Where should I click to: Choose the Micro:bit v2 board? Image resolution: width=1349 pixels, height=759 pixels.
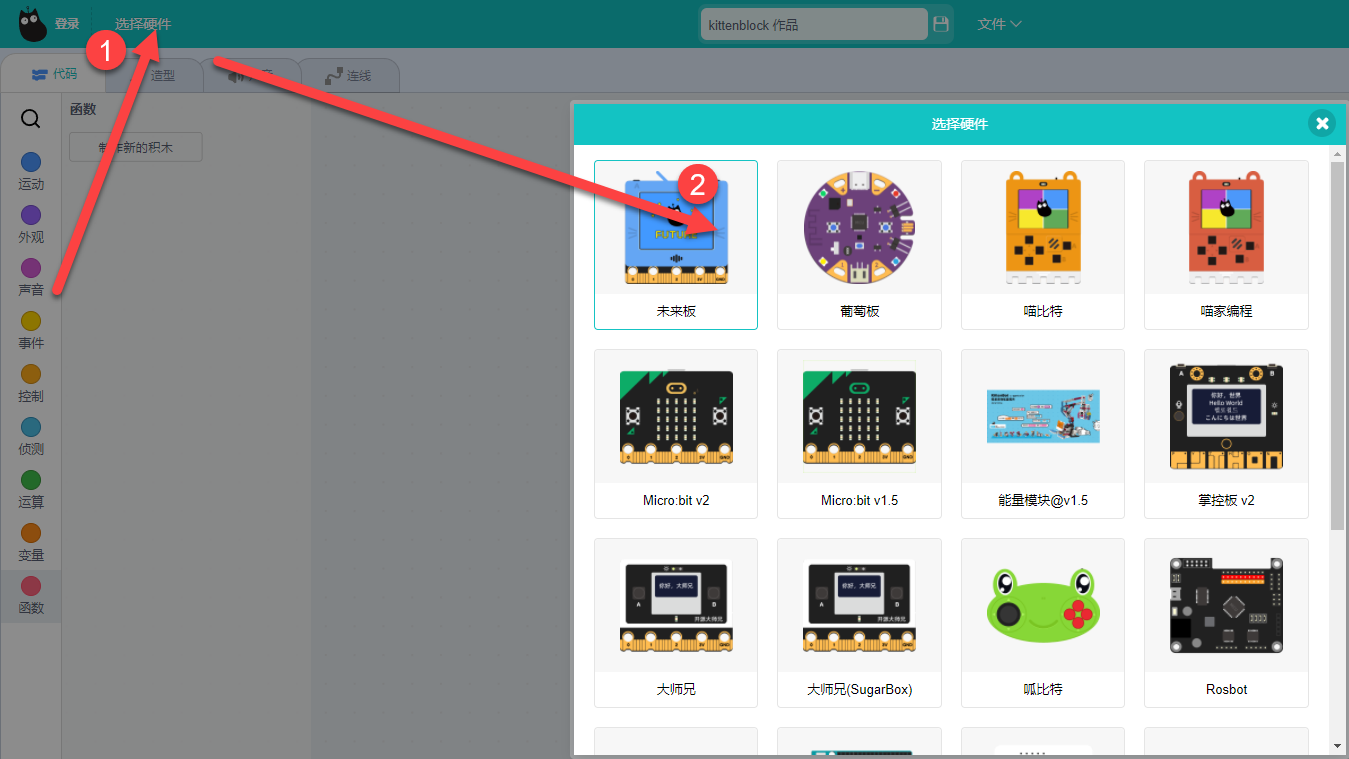point(676,417)
